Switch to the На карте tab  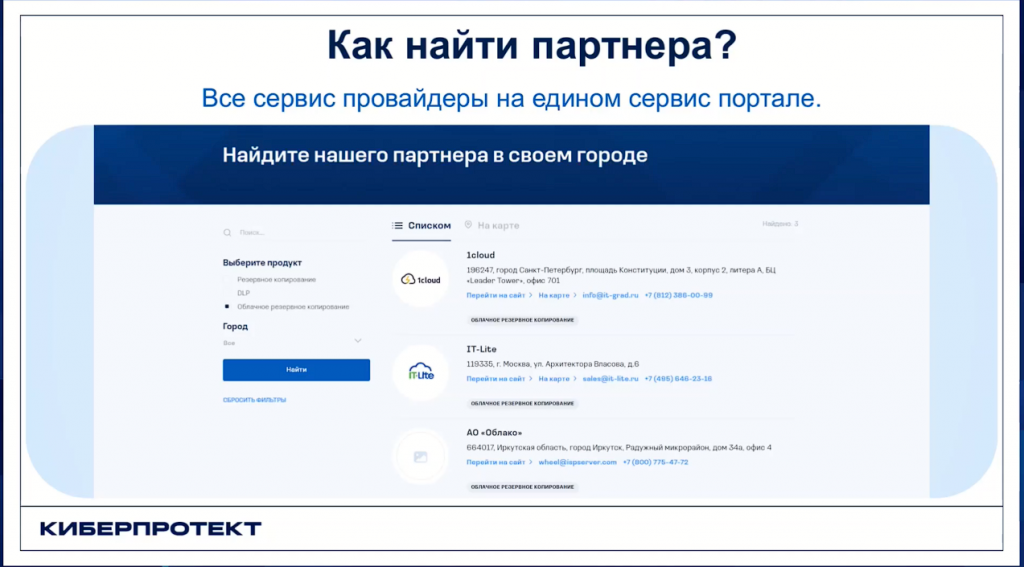492,226
